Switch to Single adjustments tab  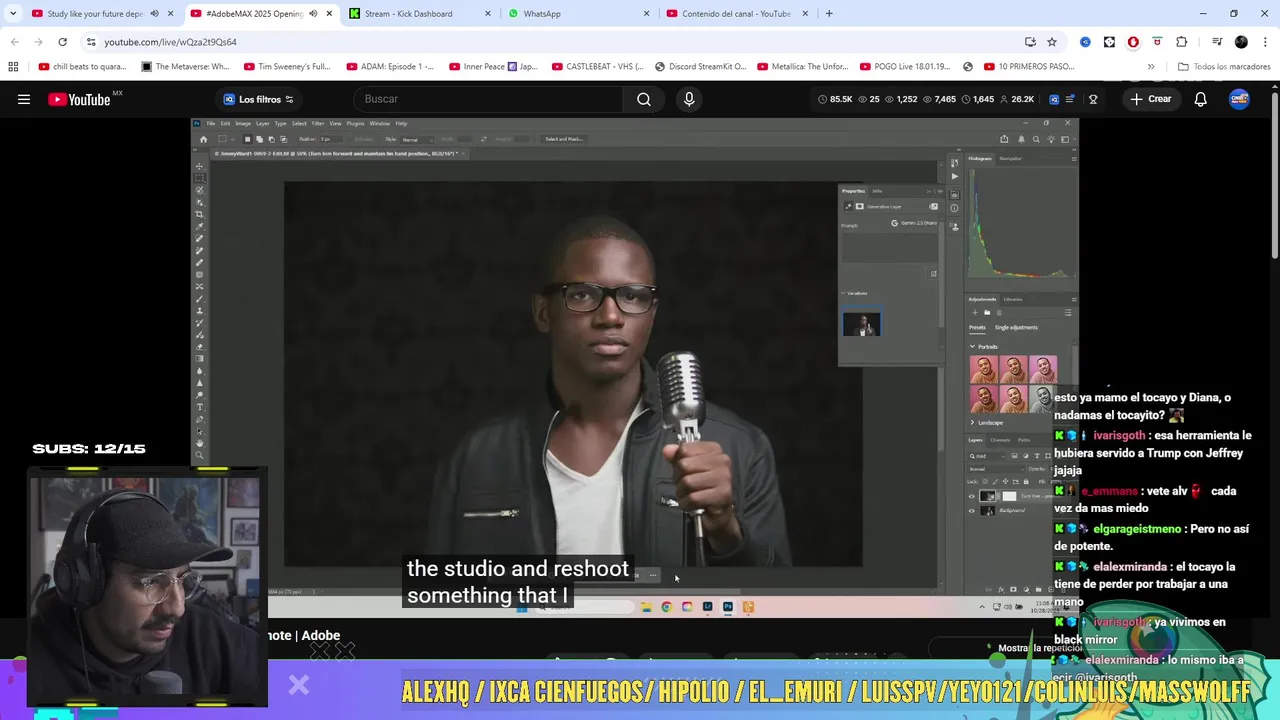click(1016, 327)
